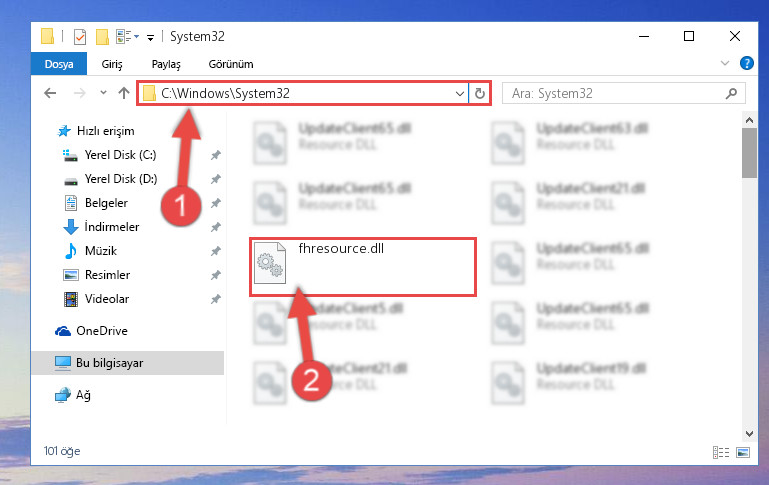Open recent locations dropdown arrow
Viewport: 769px width, 485px height.
[x=103, y=93]
